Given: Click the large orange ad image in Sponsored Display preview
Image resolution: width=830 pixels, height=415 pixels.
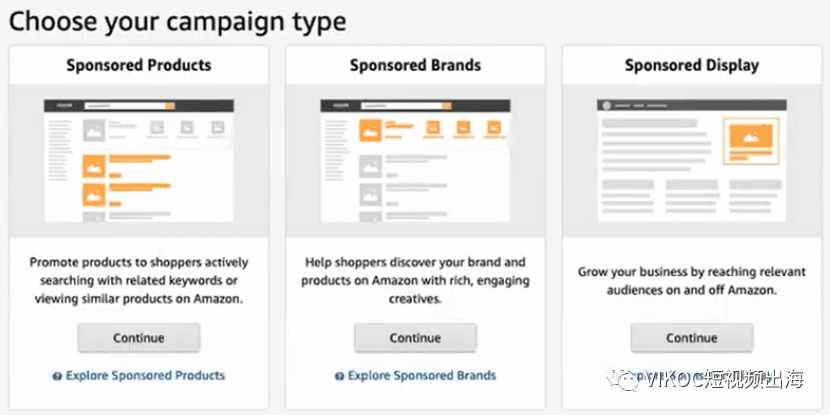Looking at the screenshot, I should coord(751,137).
